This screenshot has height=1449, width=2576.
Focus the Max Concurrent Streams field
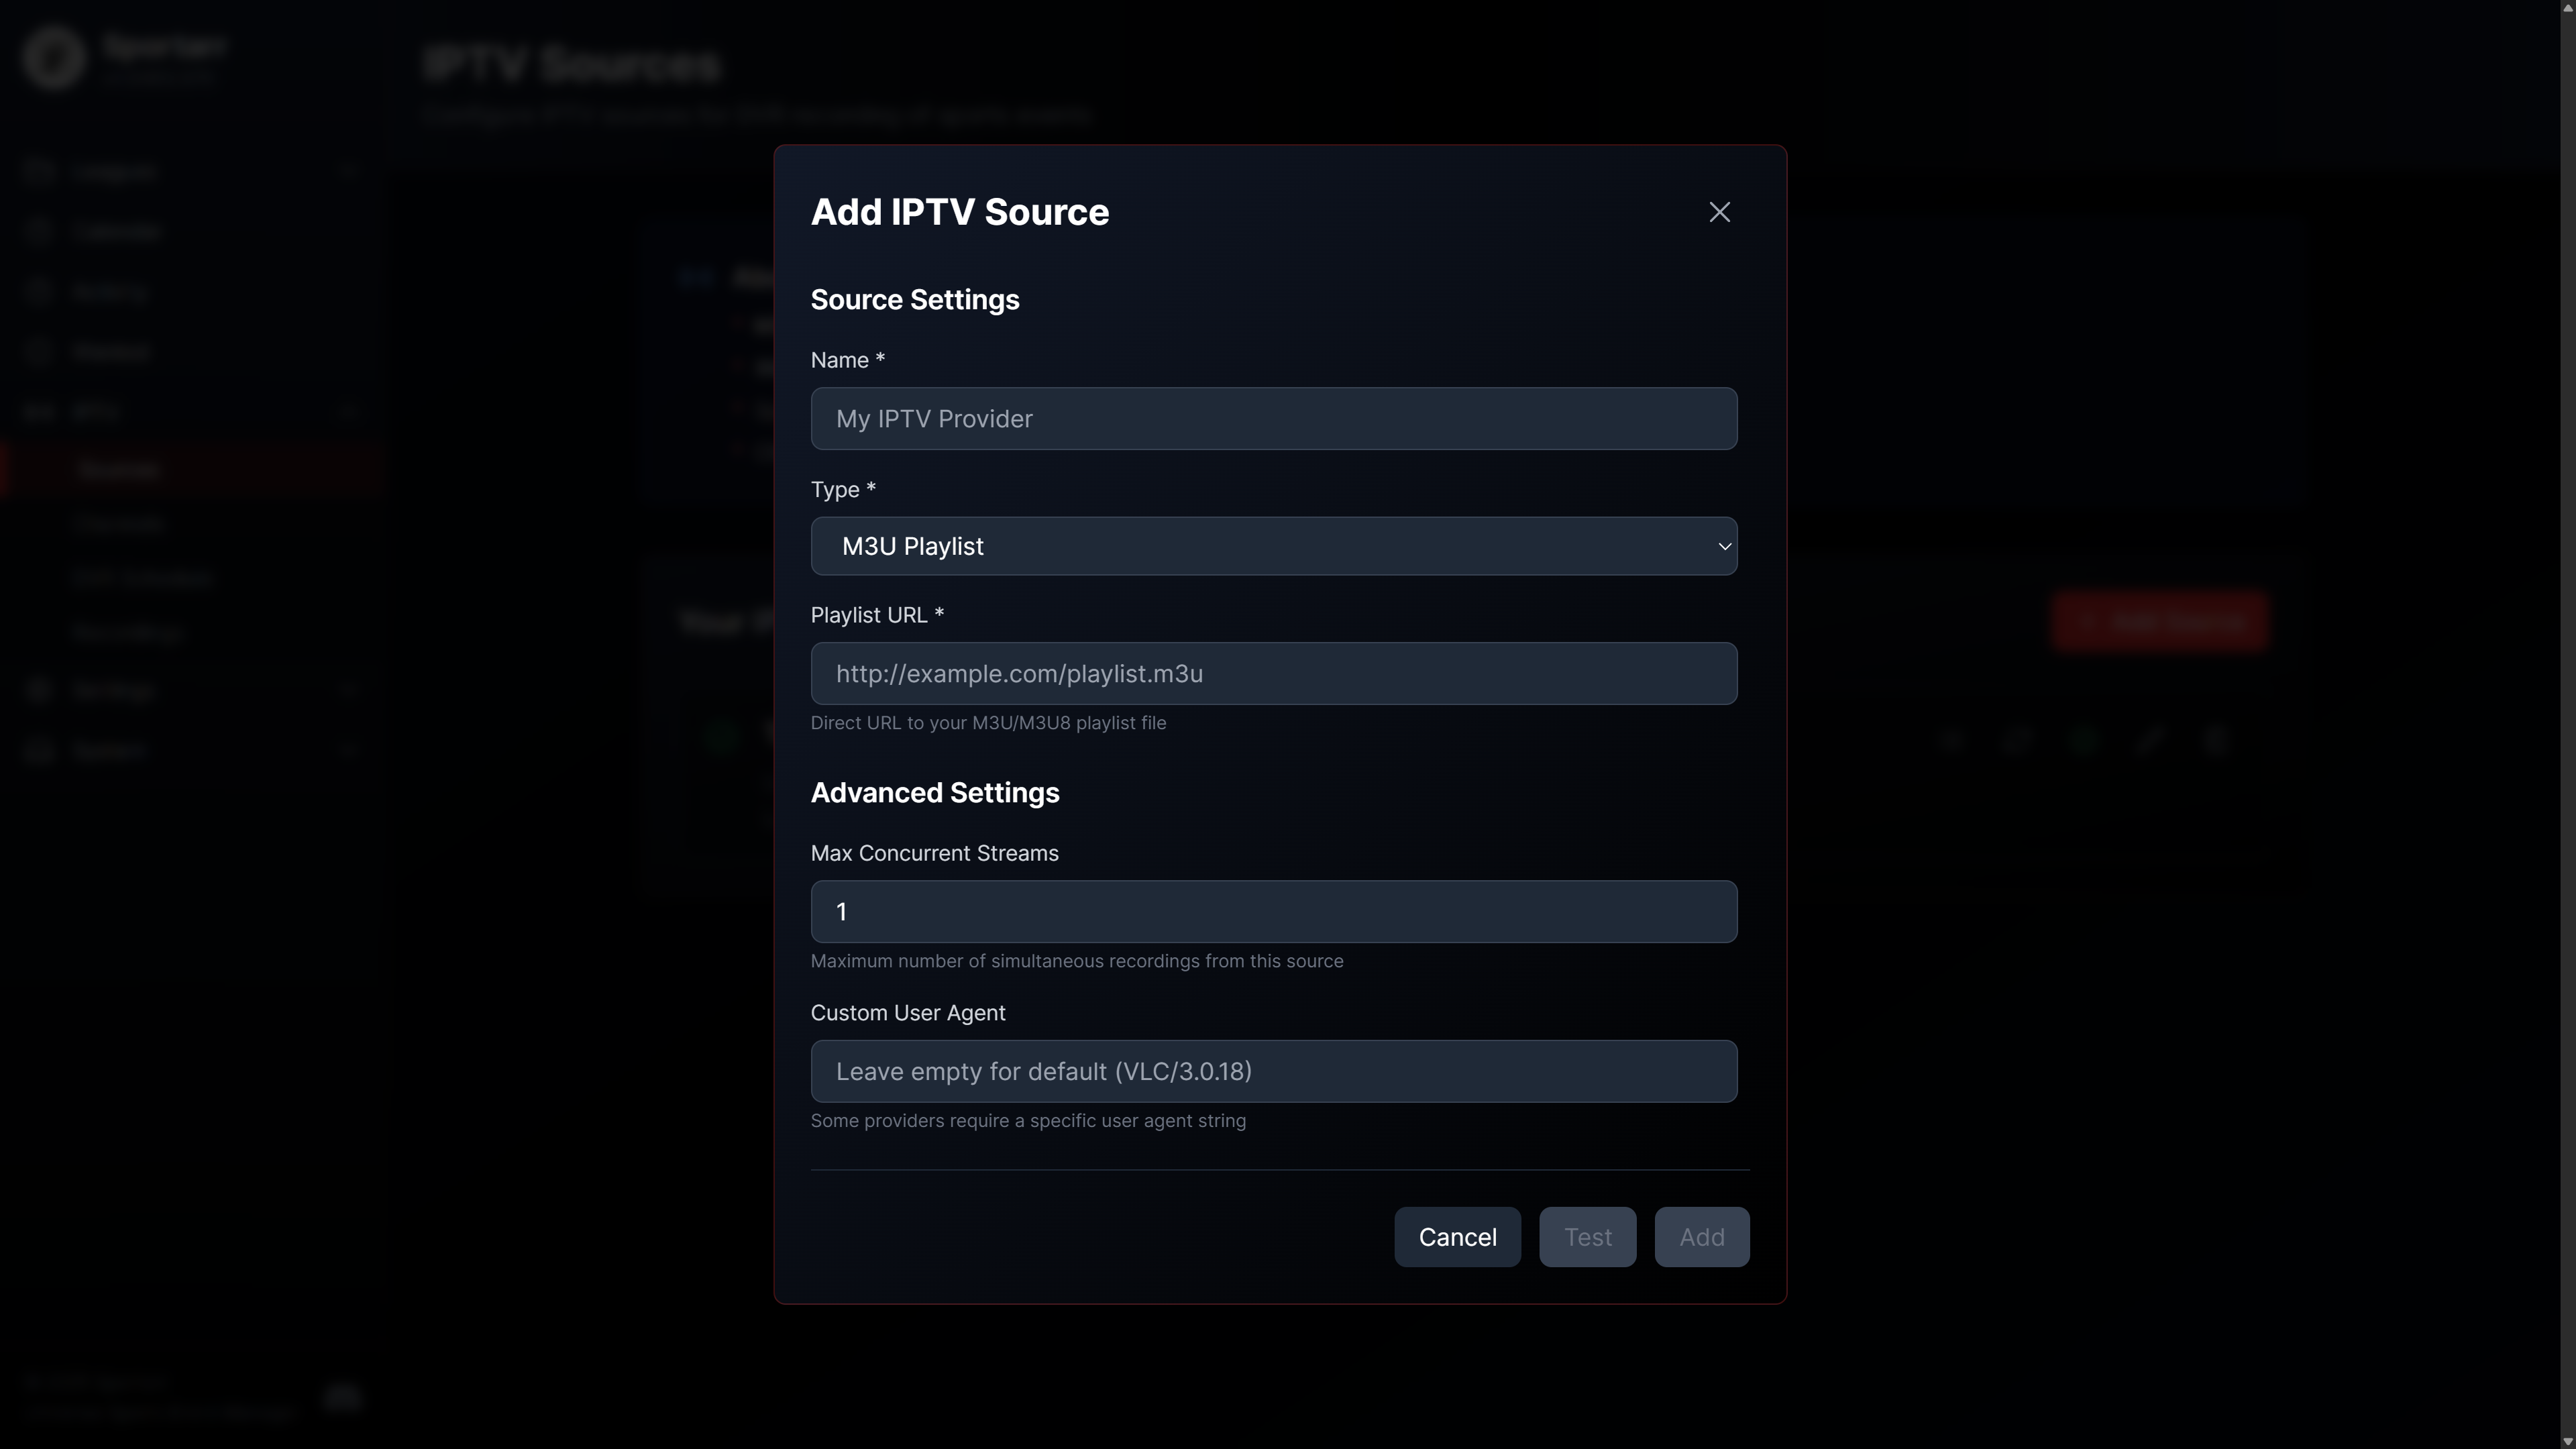point(1274,912)
